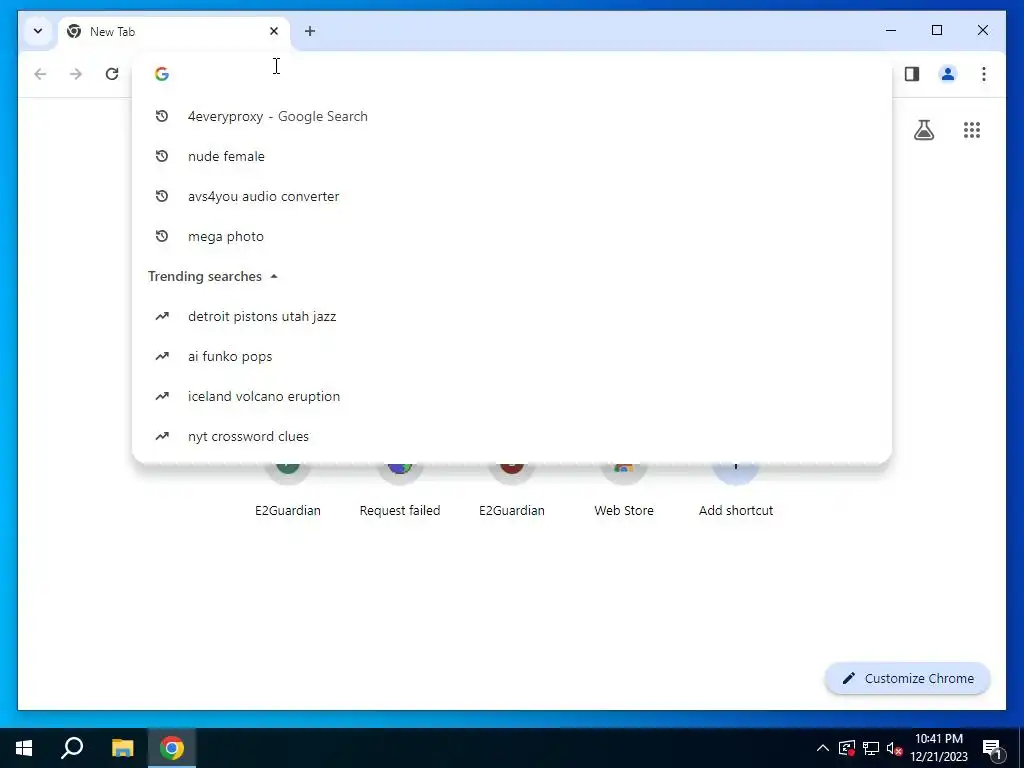Screen dimensions: 1024x768
Task: Open a new tab with the plus button
Action: (x=310, y=31)
